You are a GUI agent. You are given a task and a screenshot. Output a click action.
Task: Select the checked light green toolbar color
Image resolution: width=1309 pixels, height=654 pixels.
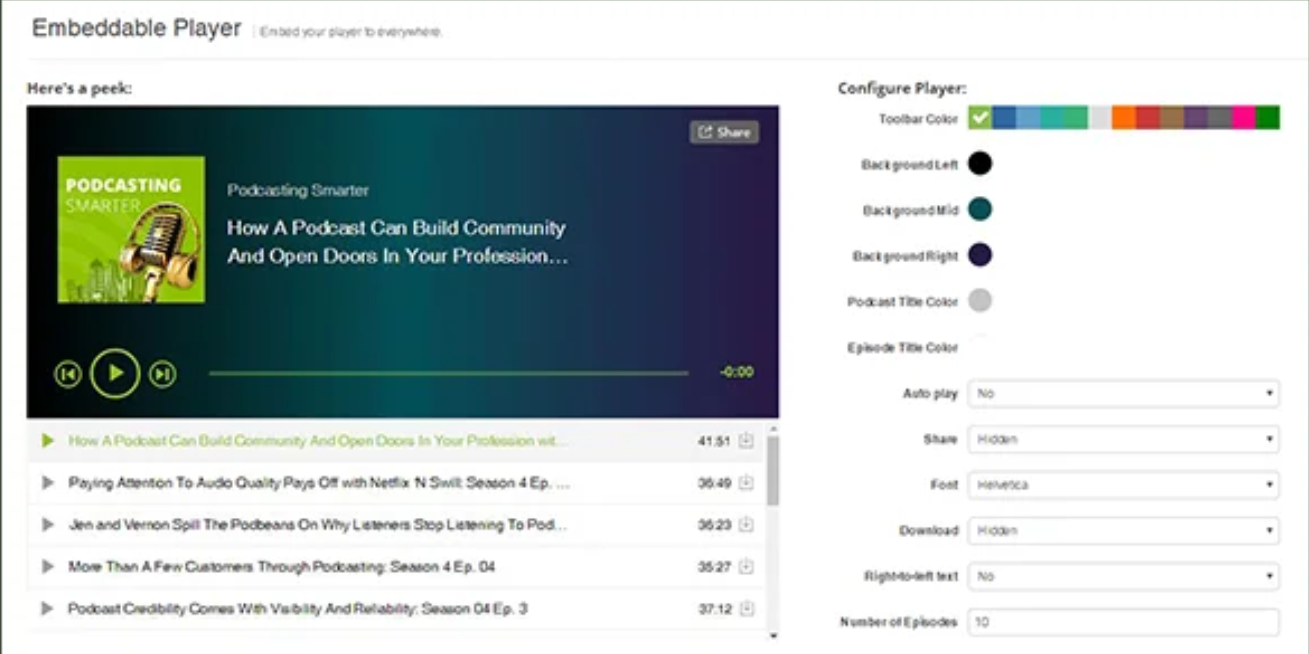point(980,118)
